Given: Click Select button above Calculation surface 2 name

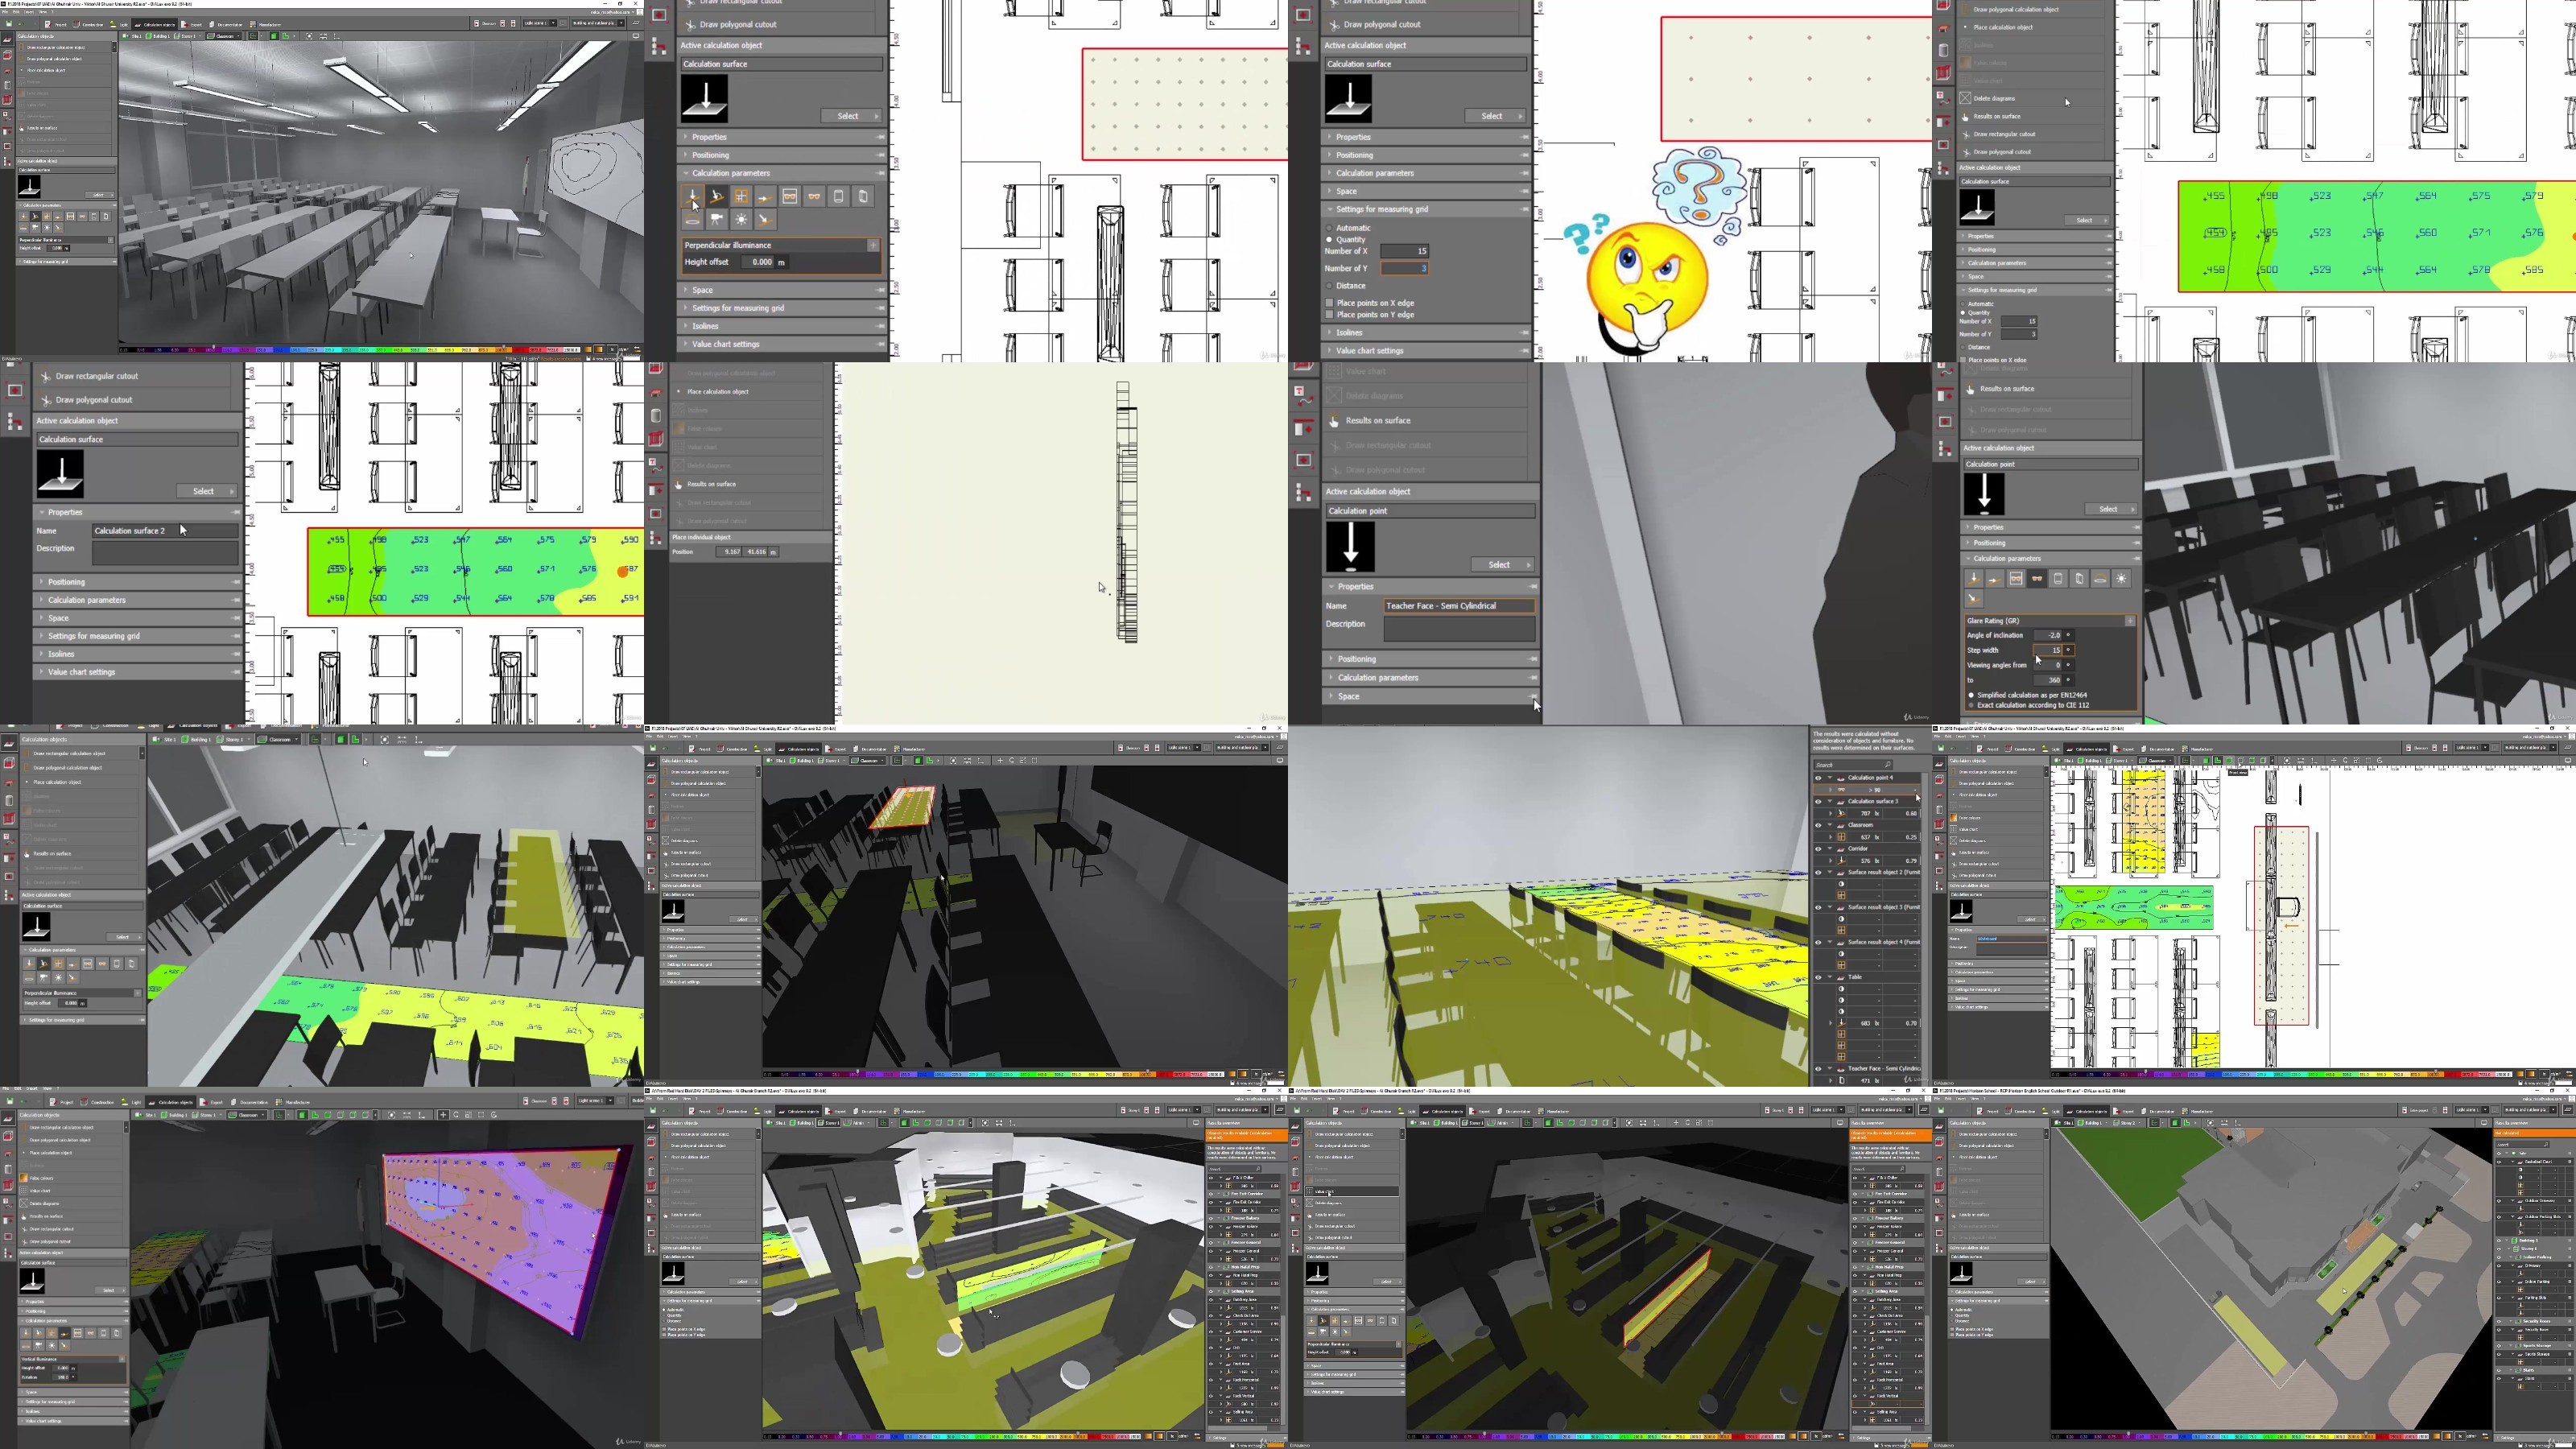Looking at the screenshot, I should (207, 491).
